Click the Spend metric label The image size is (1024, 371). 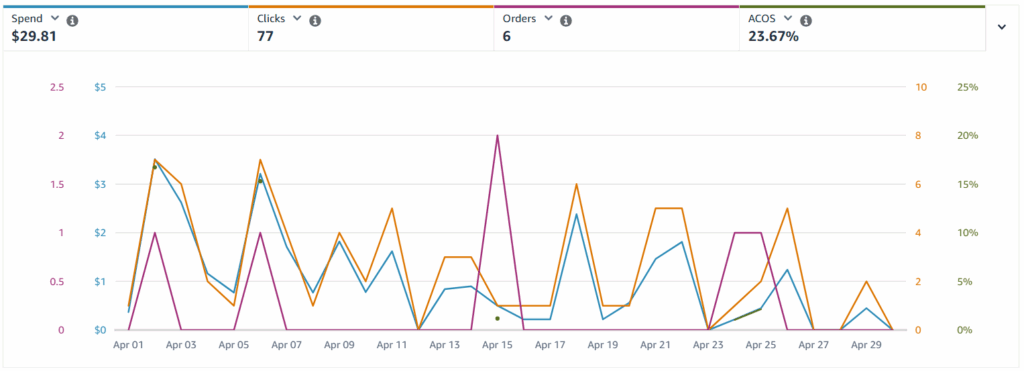point(27,19)
